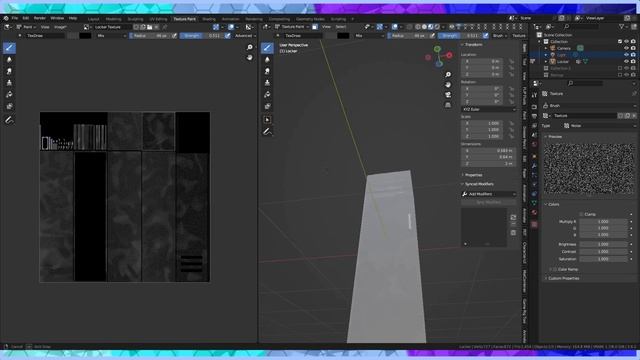The height and width of the screenshot is (360, 640).
Task: Expand the Custom Properties panel
Action: click(564, 278)
